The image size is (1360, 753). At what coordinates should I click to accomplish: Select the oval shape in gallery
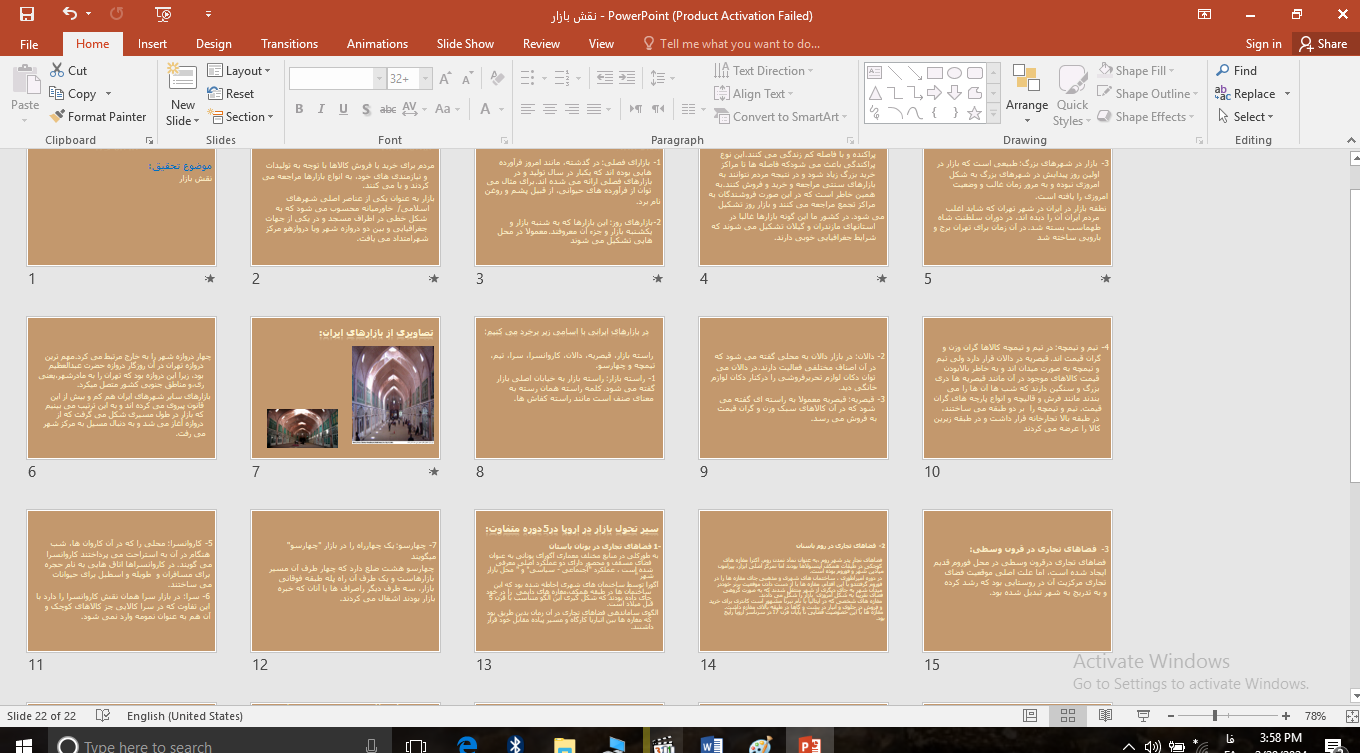coord(954,73)
